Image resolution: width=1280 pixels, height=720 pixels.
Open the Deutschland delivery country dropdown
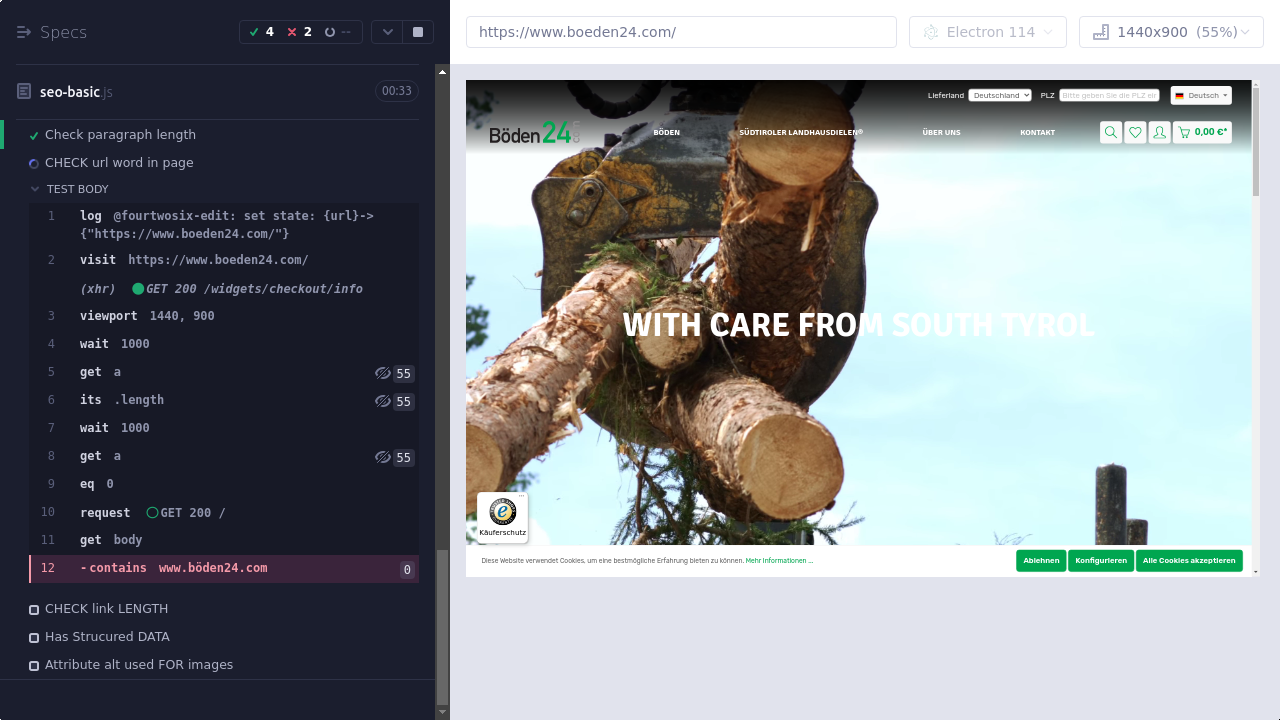(x=999, y=95)
